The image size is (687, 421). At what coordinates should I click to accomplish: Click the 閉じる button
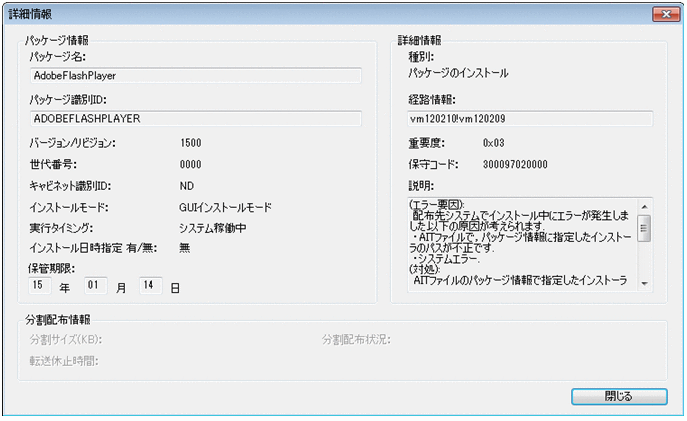point(619,396)
